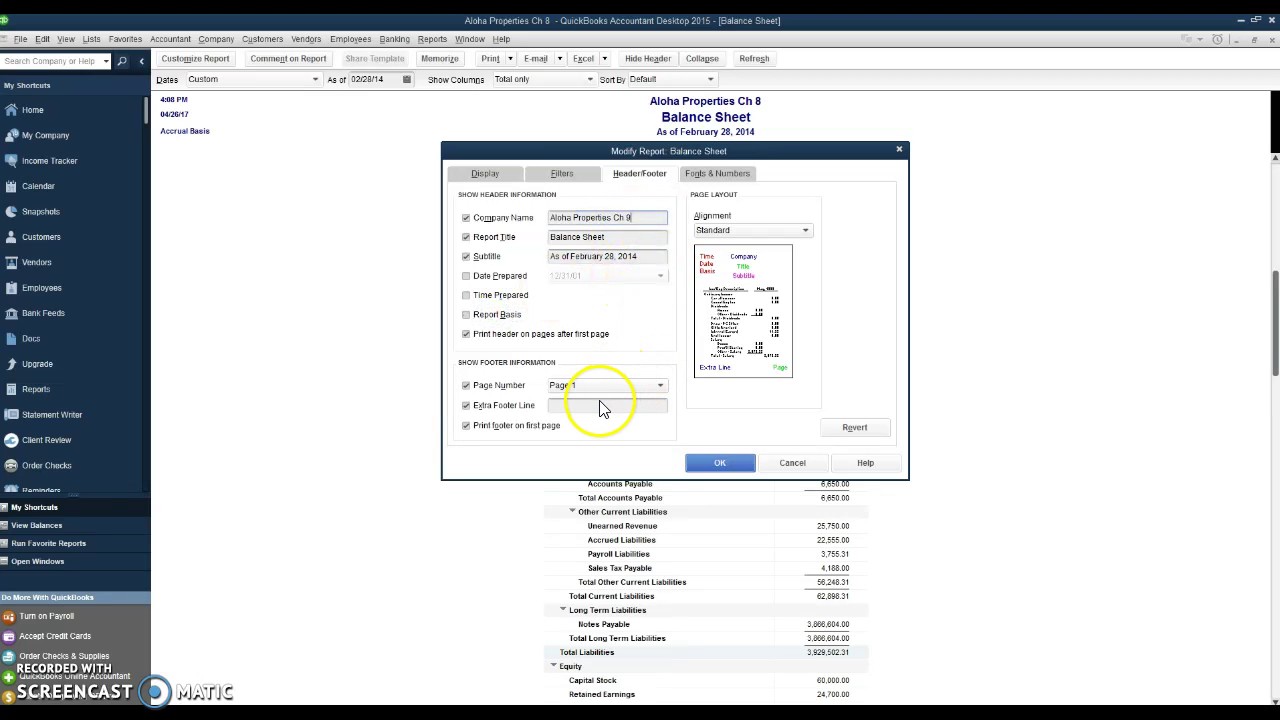
Task: Open Home from the shortcuts sidebar
Action: [x=32, y=110]
